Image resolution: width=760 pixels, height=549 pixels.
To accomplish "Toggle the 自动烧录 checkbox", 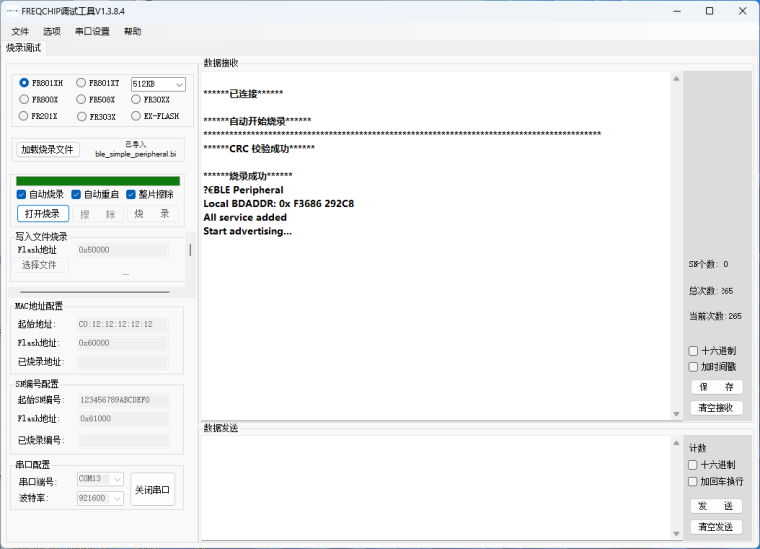I will click(22, 194).
